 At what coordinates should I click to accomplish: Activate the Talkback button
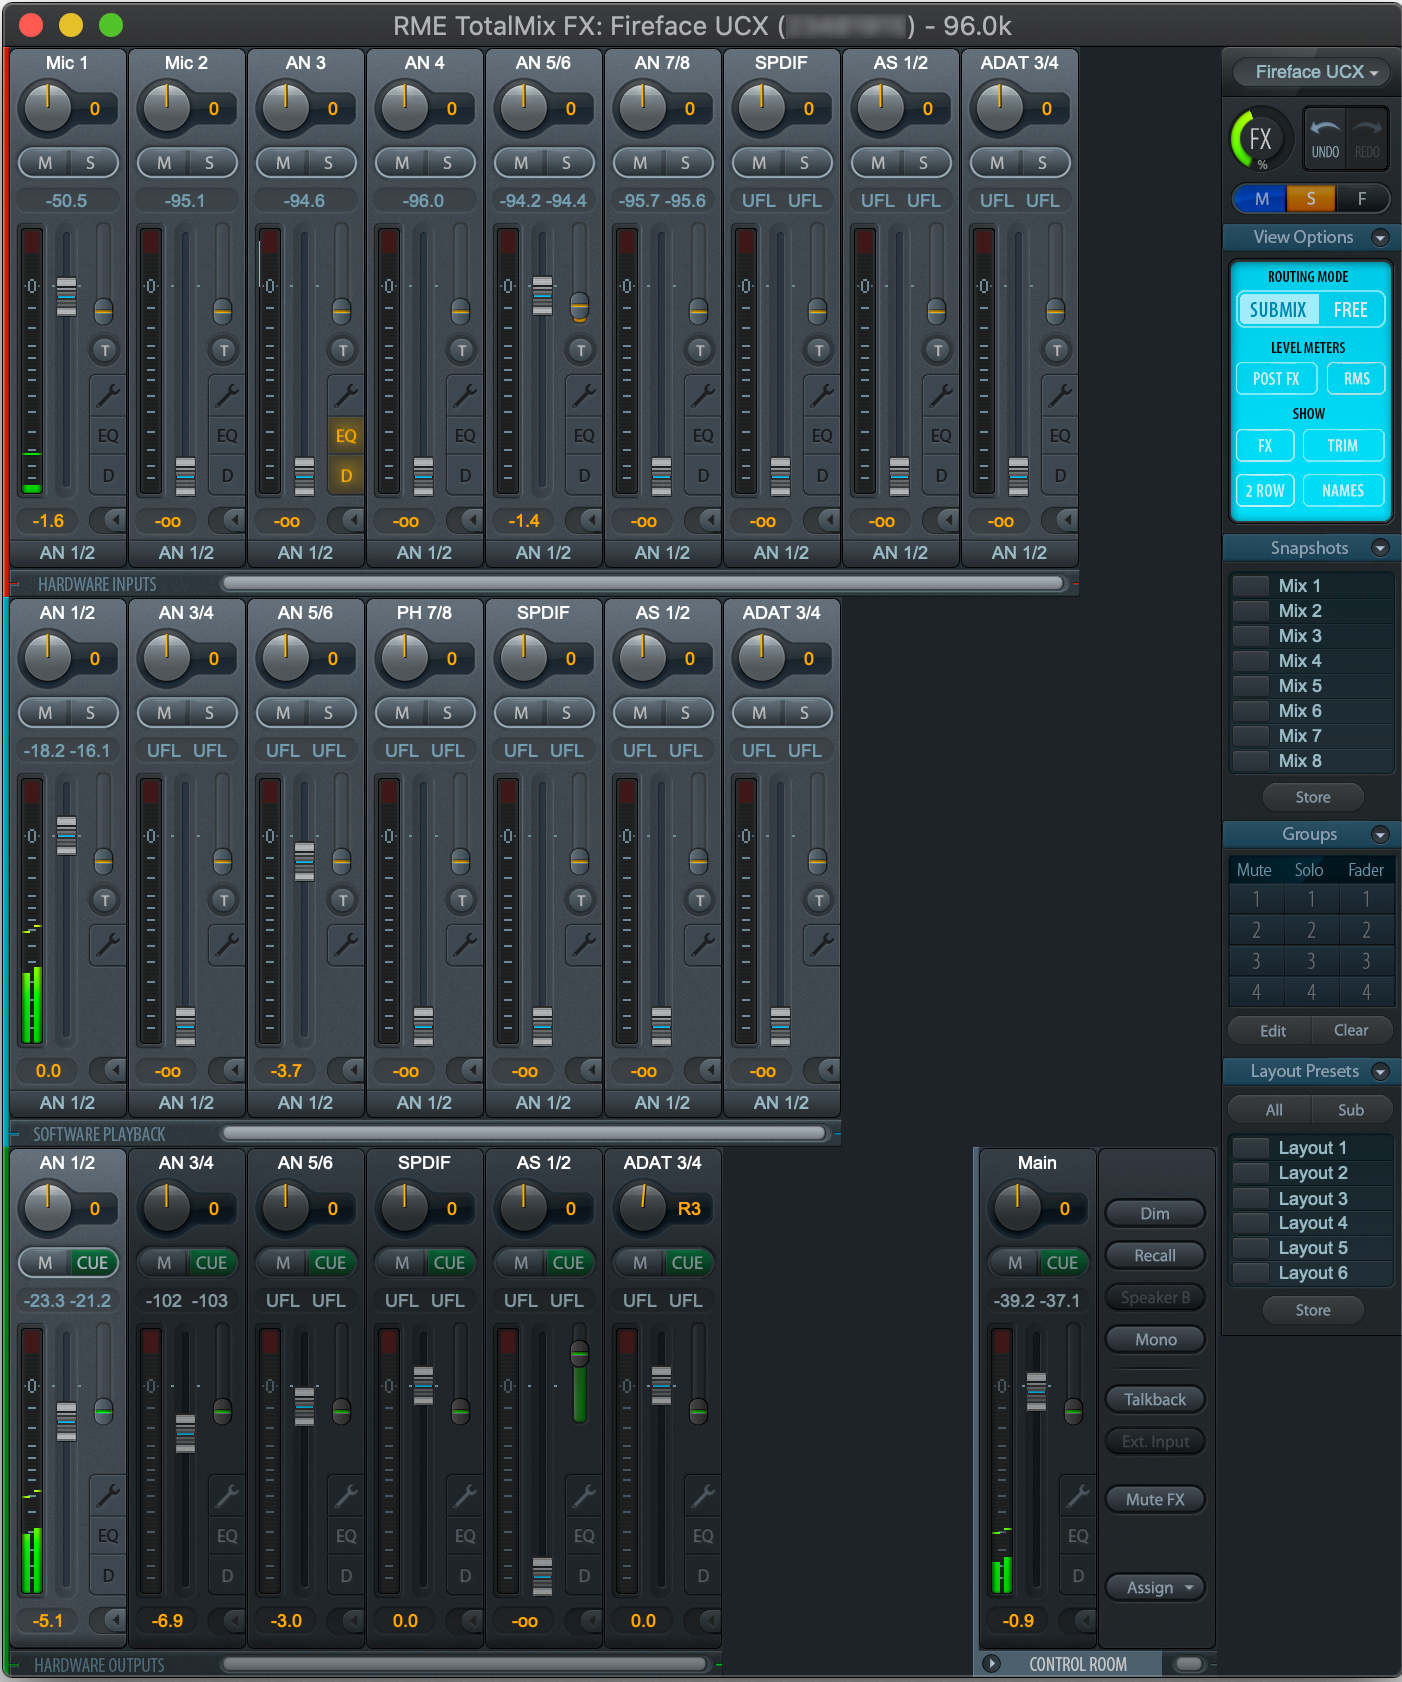pyautogui.click(x=1155, y=1400)
